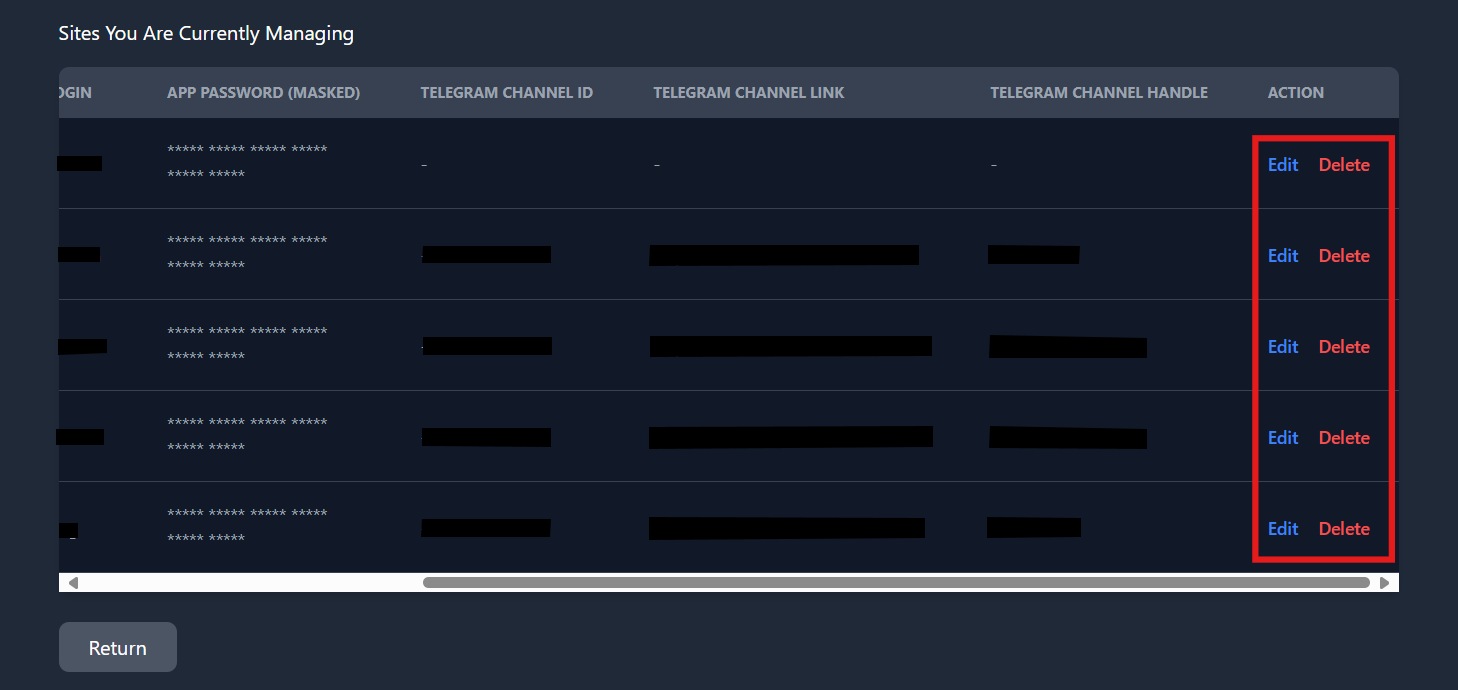Select the TELEGRAM CHANNEL LINK column header
The width and height of the screenshot is (1458, 690).
click(748, 92)
